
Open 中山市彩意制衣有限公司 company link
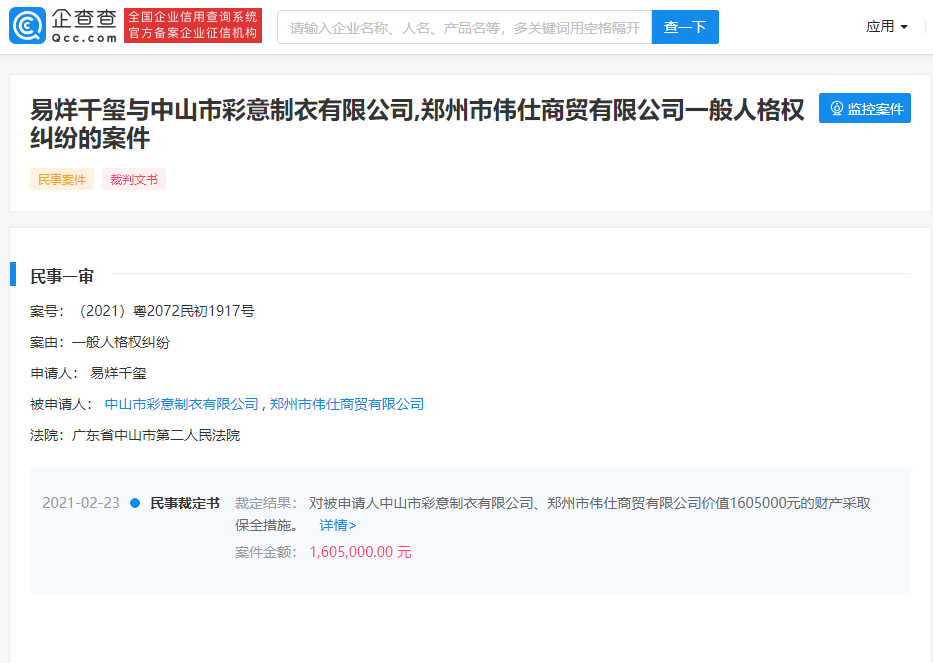coord(181,404)
